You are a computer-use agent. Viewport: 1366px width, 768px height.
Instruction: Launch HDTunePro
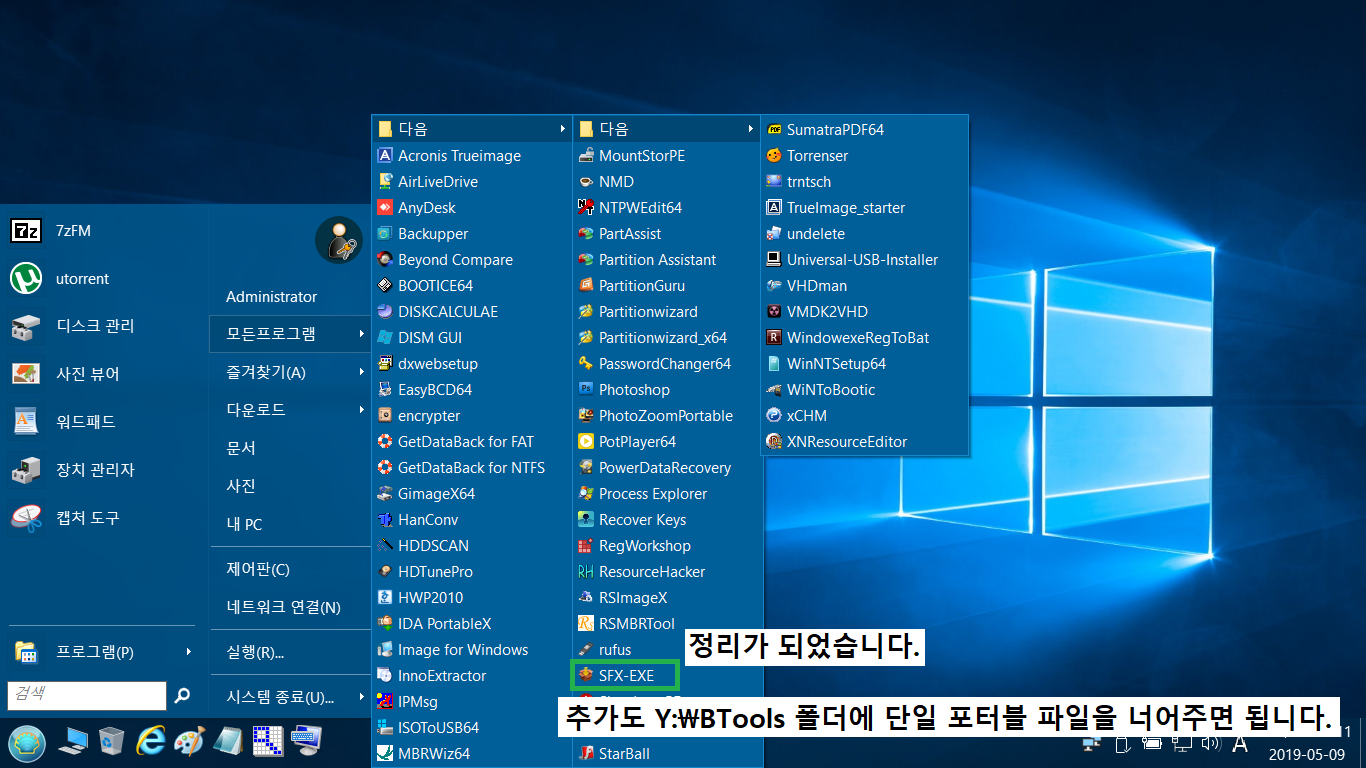coord(471,572)
